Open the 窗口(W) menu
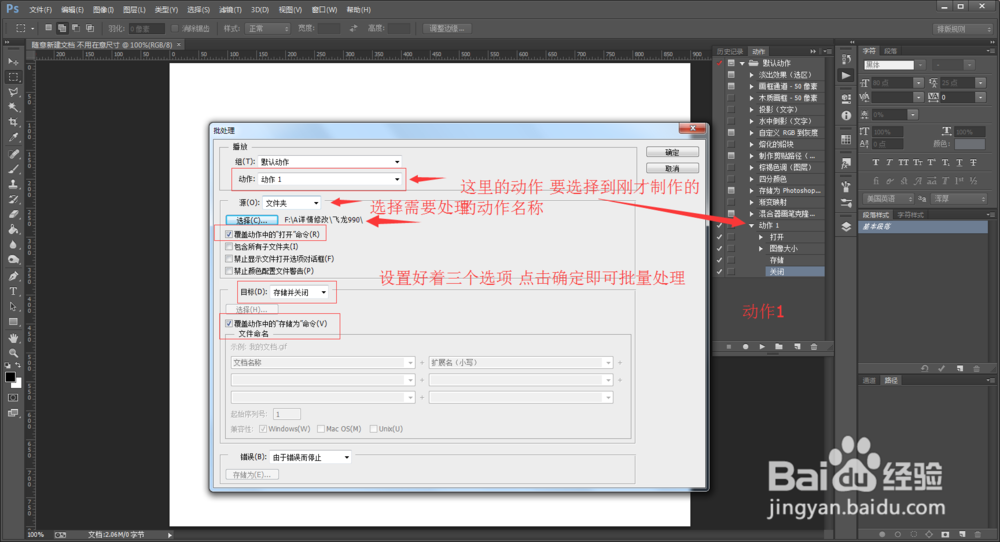1000x542 pixels. click(324, 10)
